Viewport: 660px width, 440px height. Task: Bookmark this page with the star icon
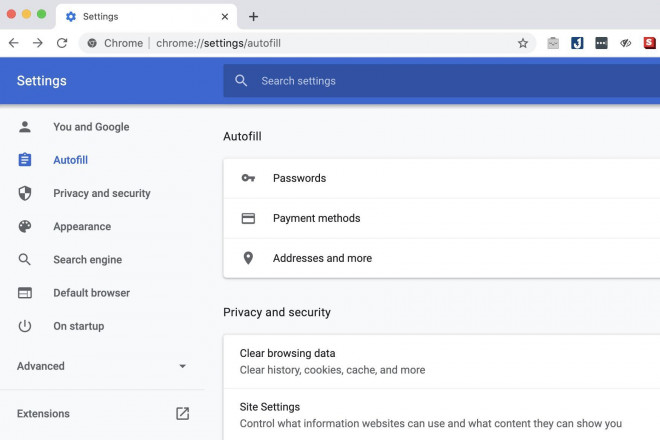[522, 43]
